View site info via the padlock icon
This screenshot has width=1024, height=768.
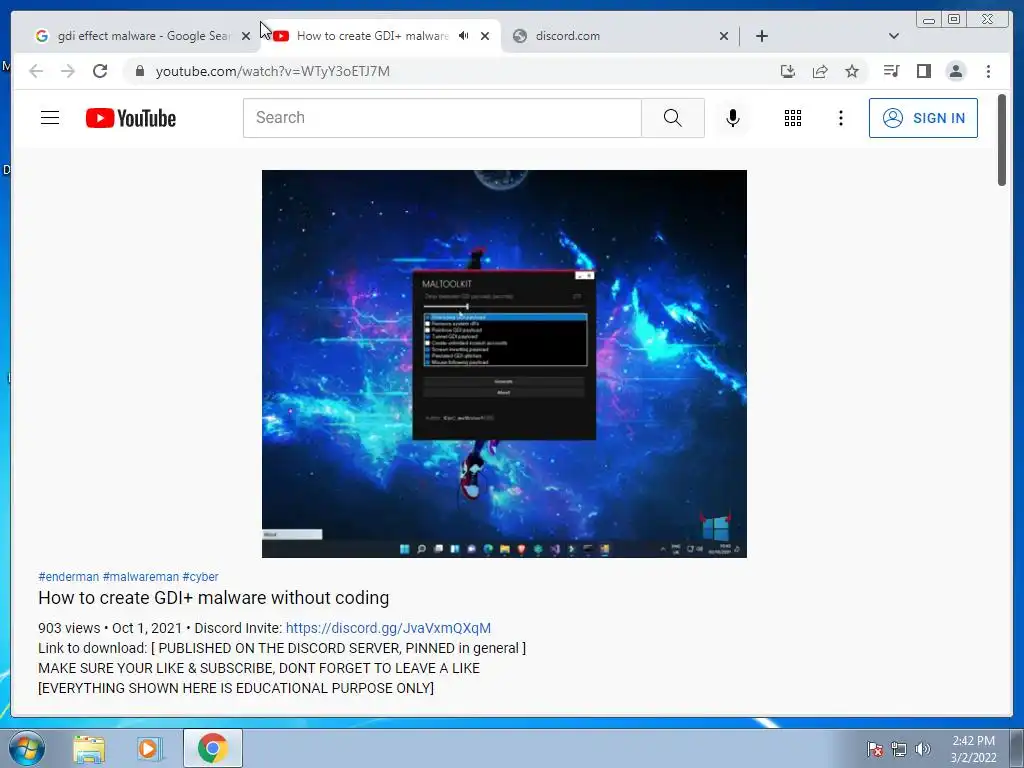(140, 71)
